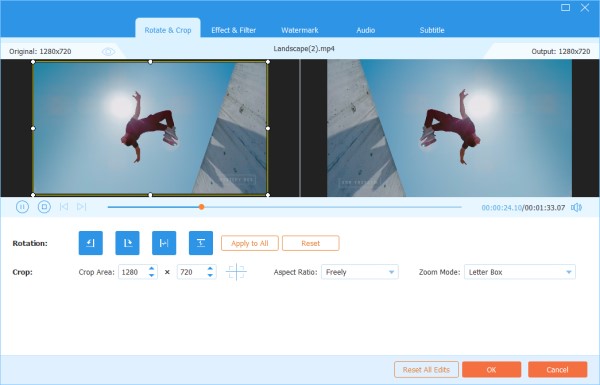This screenshot has width=600, height=385.
Task: Click the top-left crop handle
Action: point(33,62)
